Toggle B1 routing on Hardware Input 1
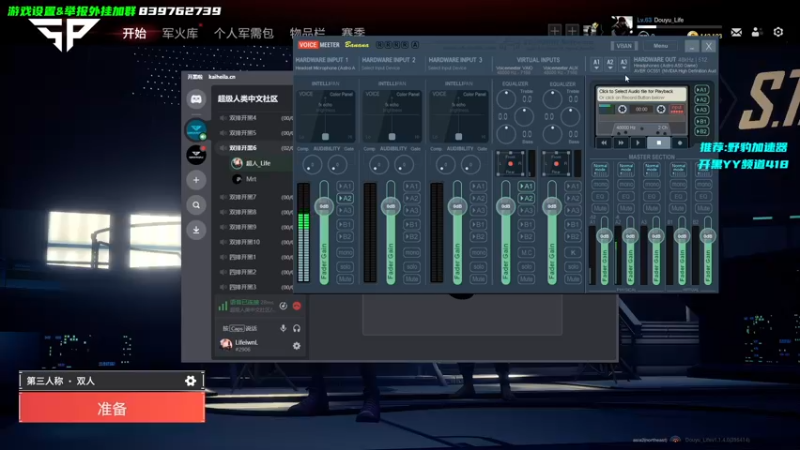The width and height of the screenshot is (800, 450). 345,224
